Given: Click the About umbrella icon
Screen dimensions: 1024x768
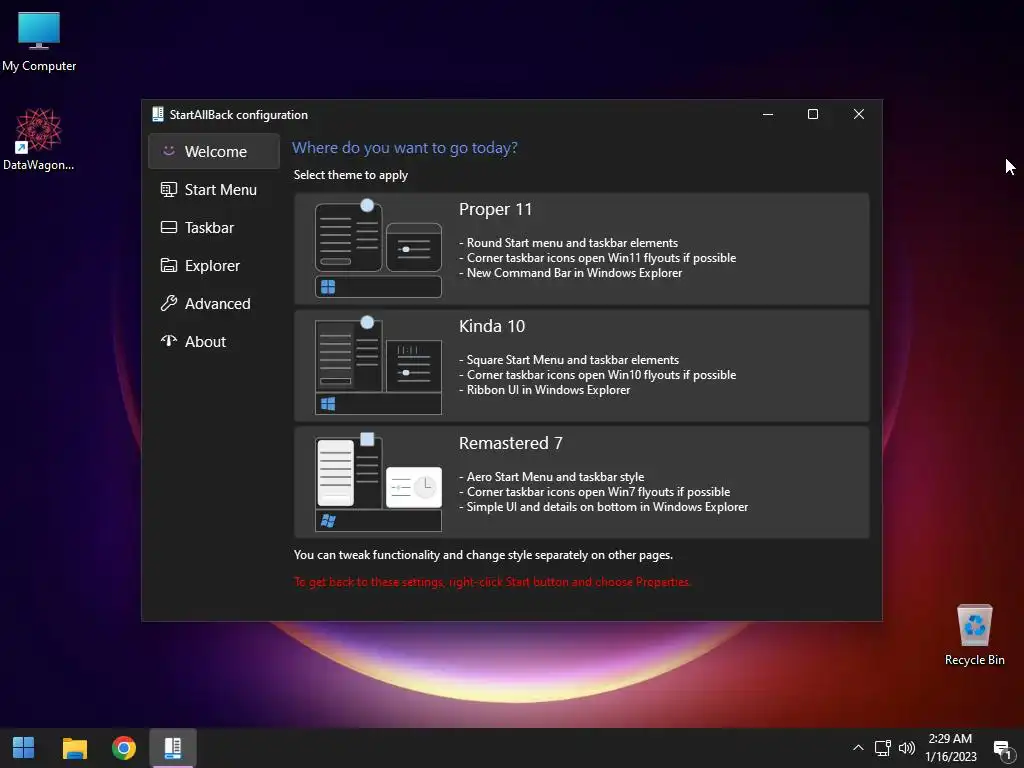Looking at the screenshot, I should 168,341.
